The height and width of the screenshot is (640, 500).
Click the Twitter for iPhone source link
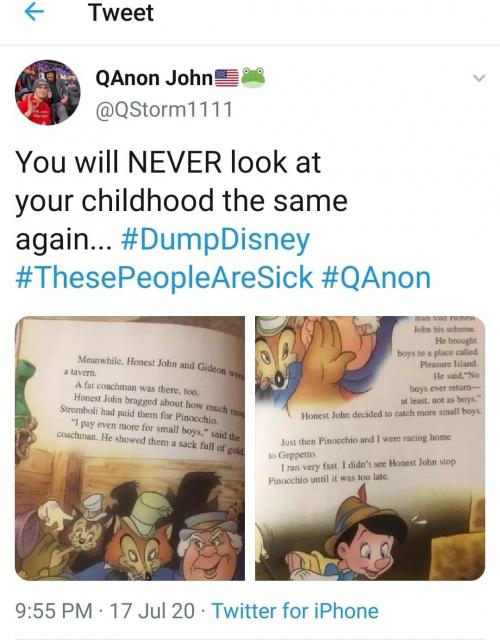click(x=295, y=611)
